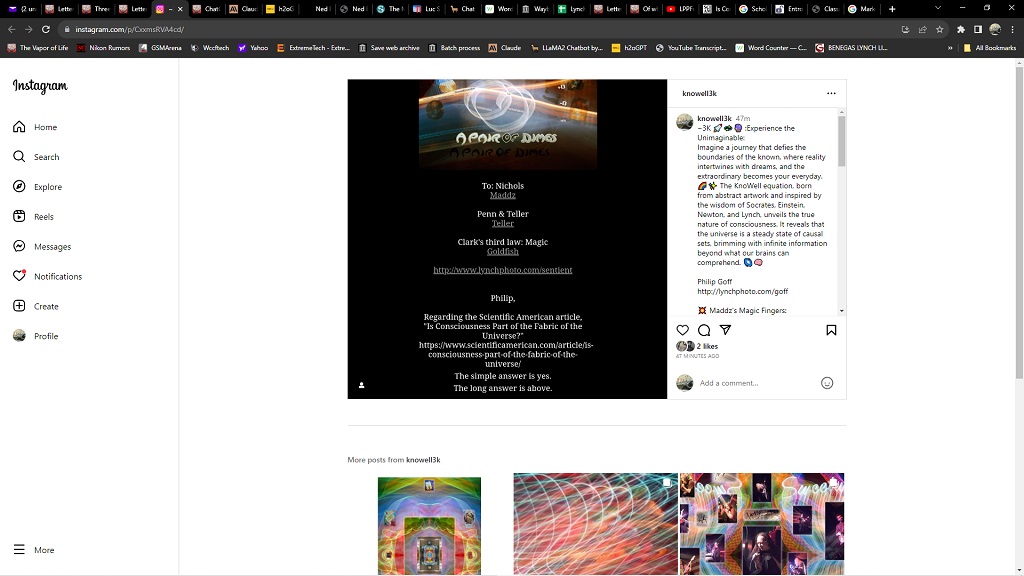This screenshot has height=576, width=1024.
Task: Click knowell3k avatar beside caption
Action: click(684, 122)
